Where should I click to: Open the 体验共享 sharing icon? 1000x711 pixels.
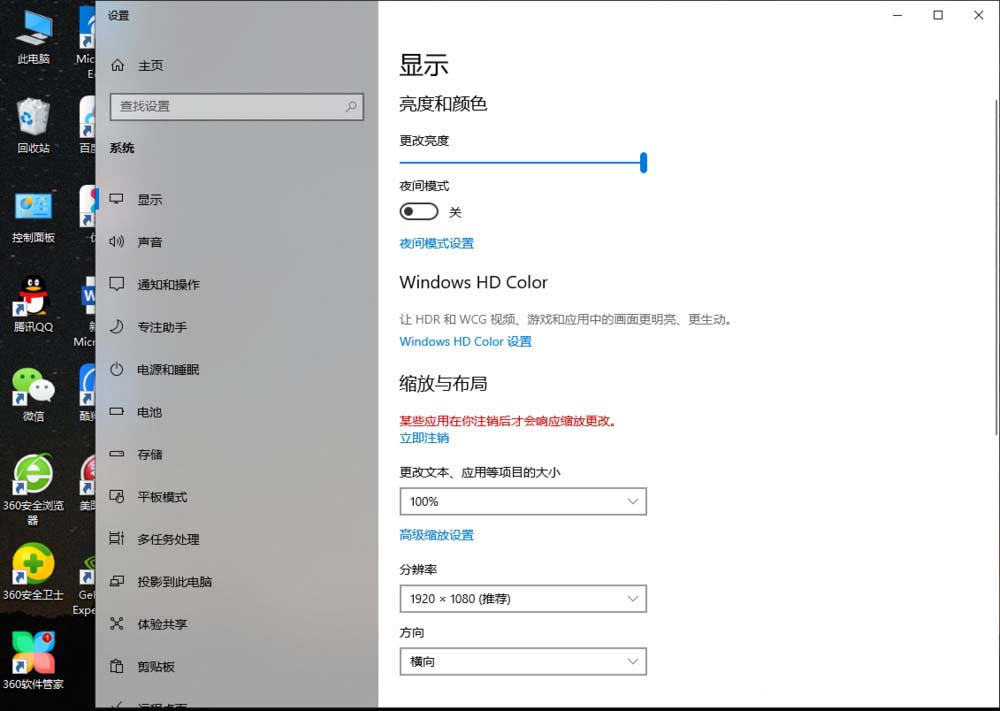tap(117, 624)
